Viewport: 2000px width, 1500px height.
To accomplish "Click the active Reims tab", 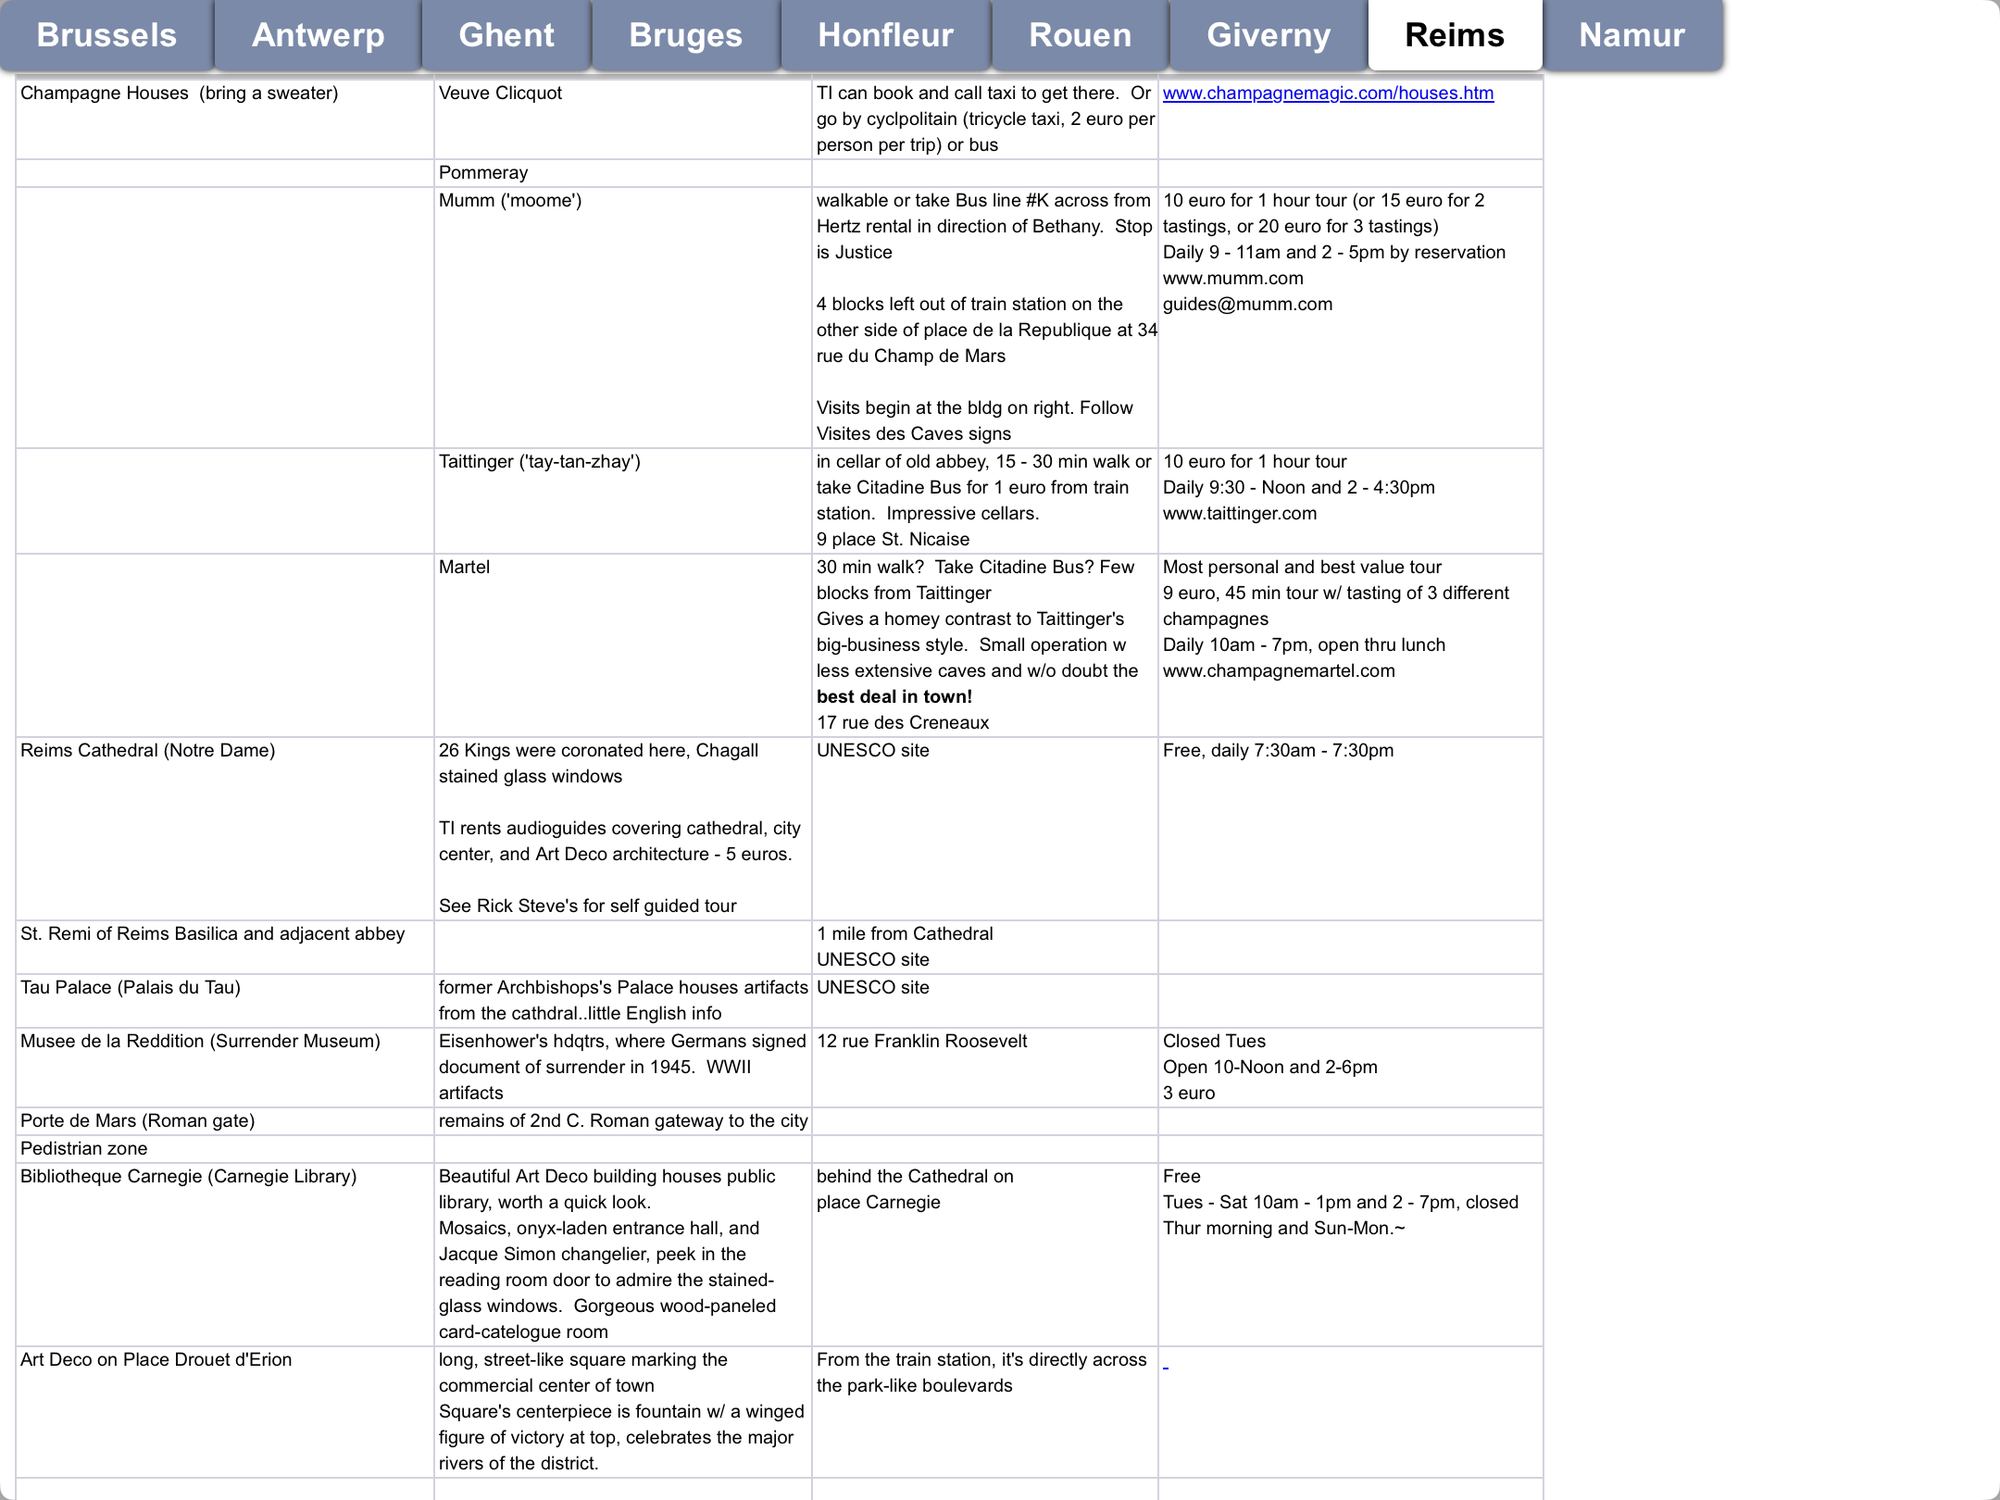I will (1454, 35).
